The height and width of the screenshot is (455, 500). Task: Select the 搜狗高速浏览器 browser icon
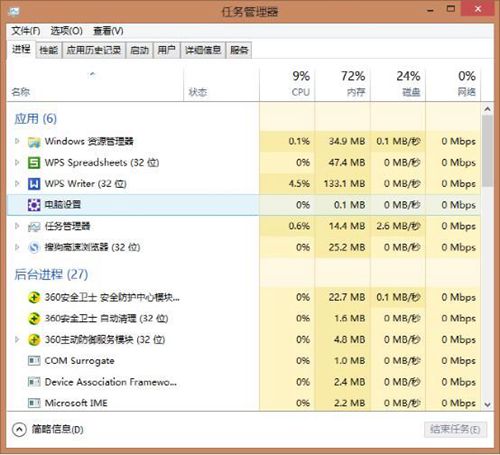click(34, 247)
